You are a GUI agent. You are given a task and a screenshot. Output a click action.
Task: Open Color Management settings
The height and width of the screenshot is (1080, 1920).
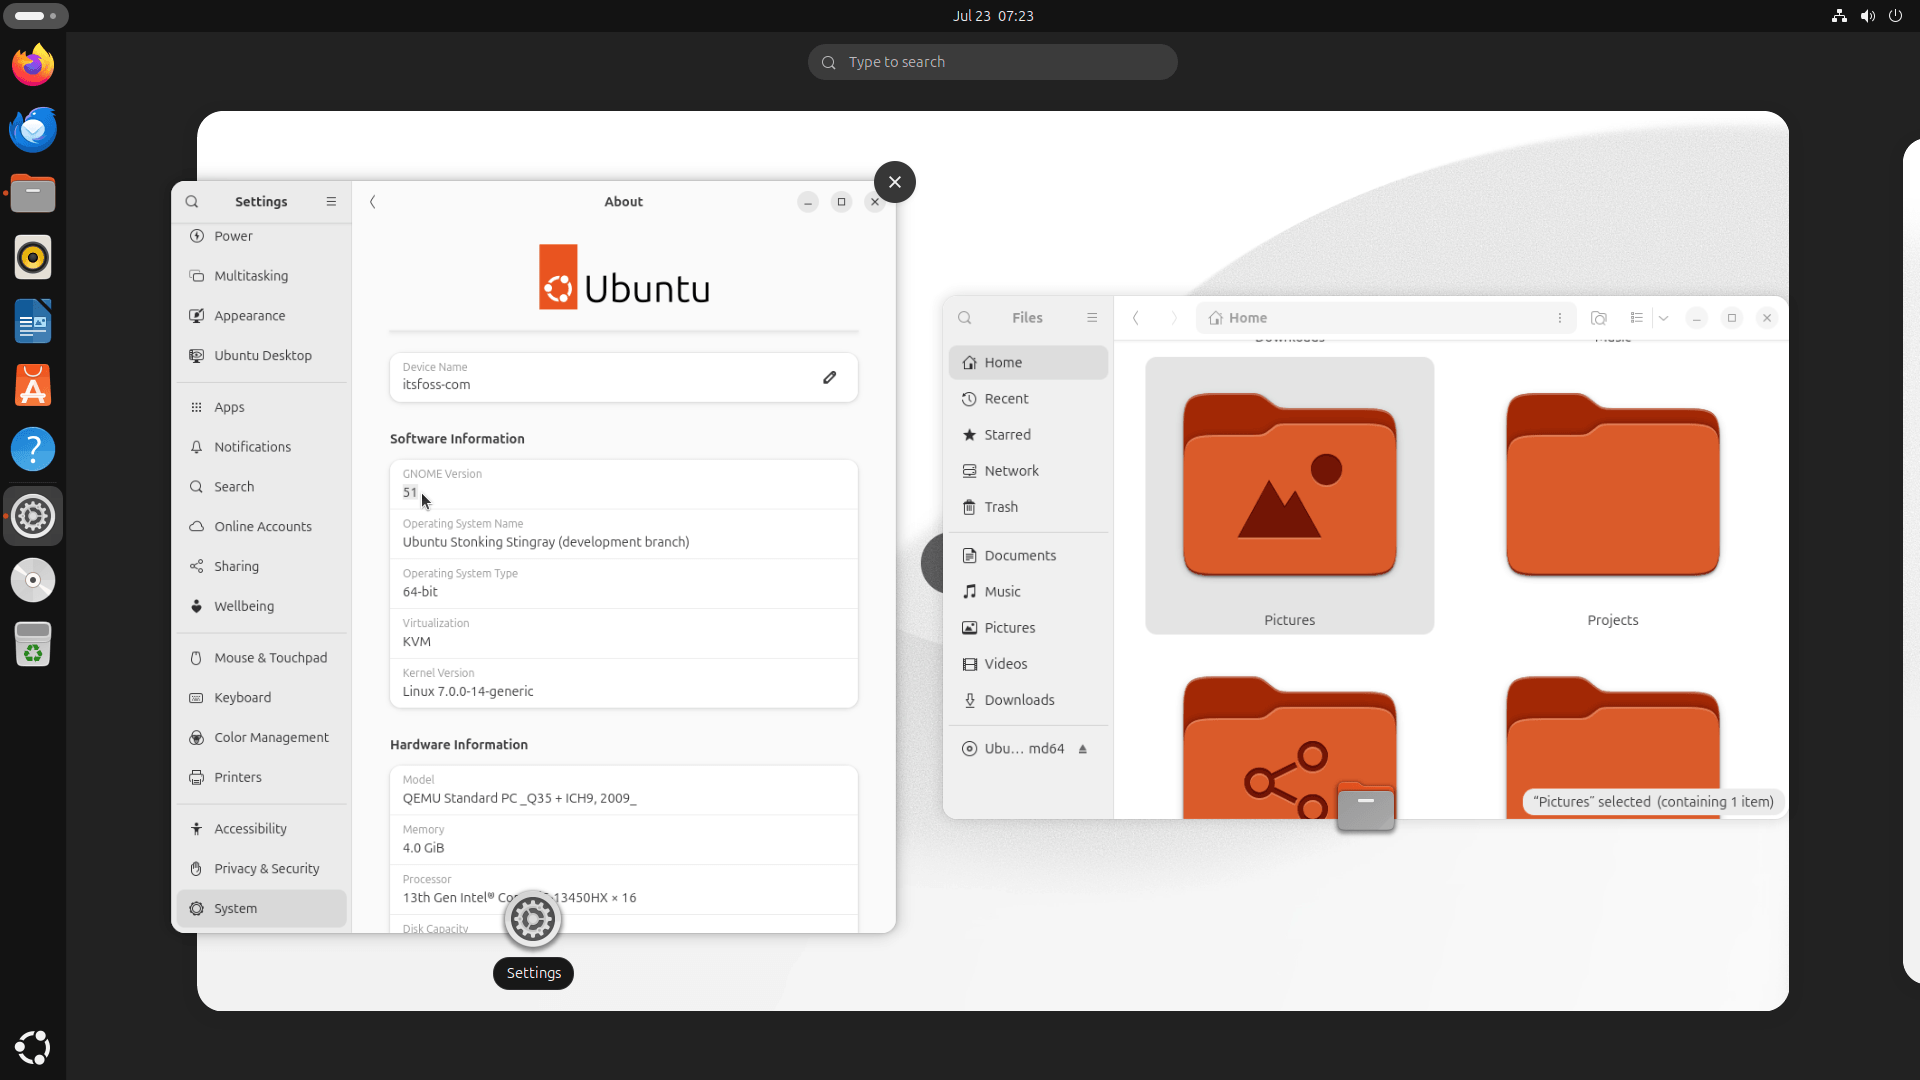pyautogui.click(x=262, y=738)
